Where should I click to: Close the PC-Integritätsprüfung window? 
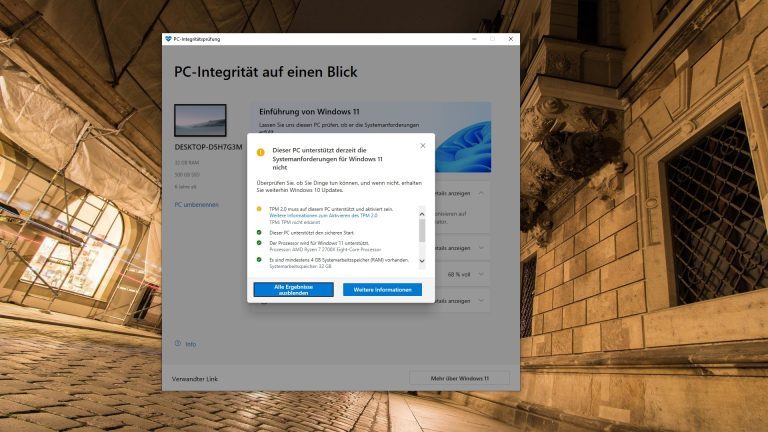click(511, 39)
